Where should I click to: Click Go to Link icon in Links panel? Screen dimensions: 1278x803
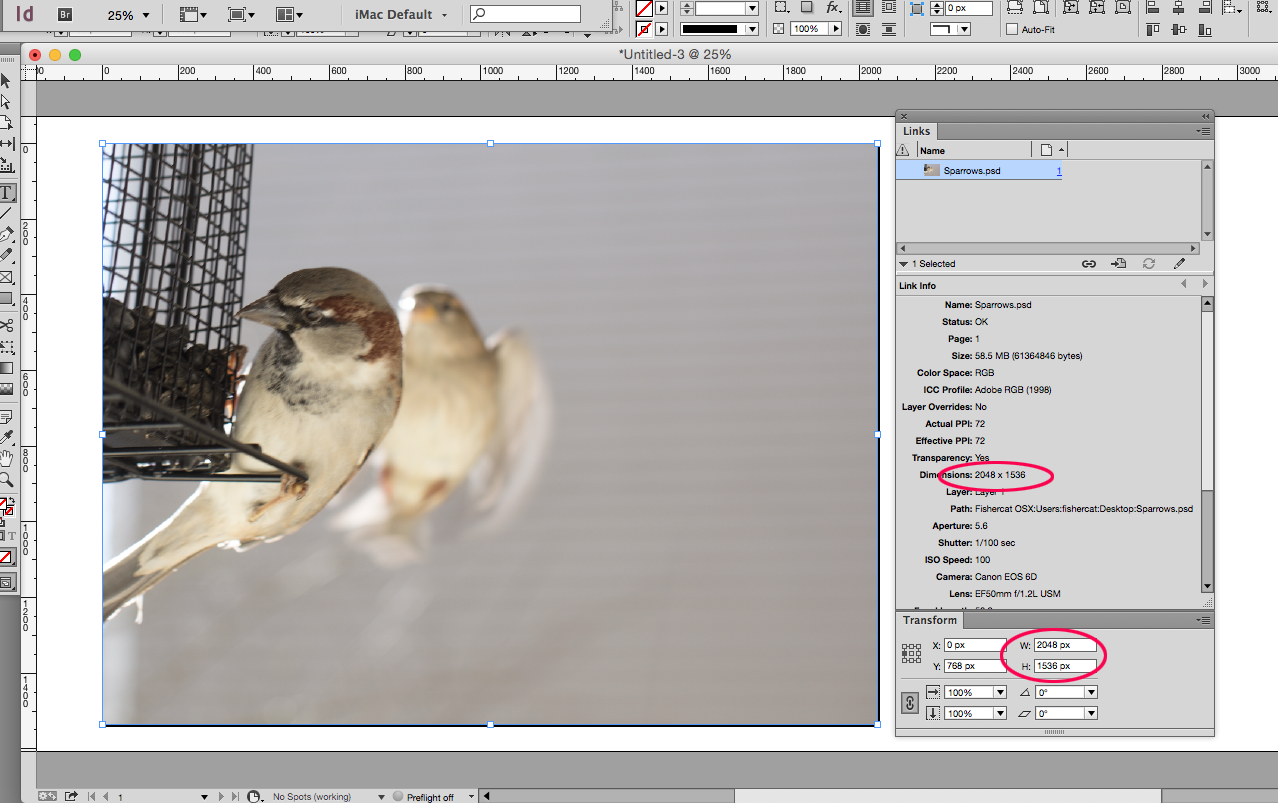(1118, 264)
